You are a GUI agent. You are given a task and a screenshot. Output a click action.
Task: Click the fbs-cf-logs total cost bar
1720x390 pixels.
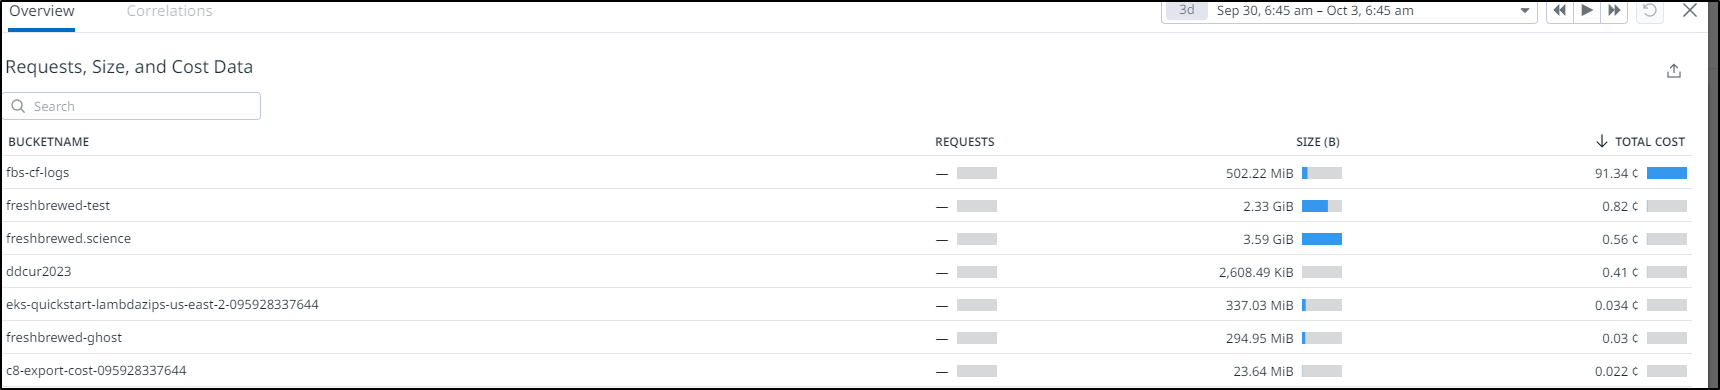coord(1667,173)
